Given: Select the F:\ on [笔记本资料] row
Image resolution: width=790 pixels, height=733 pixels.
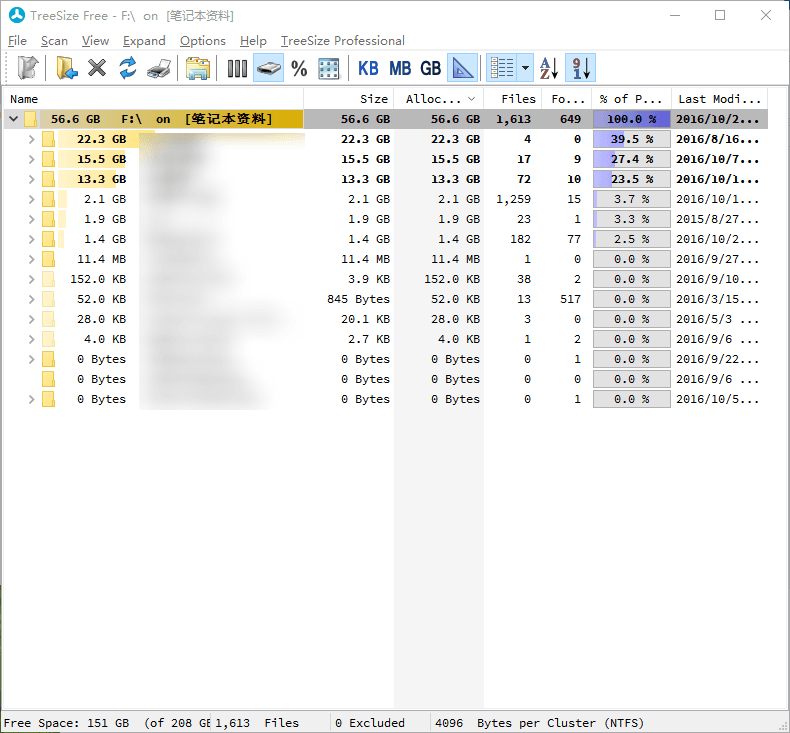Looking at the screenshot, I should (x=385, y=119).
